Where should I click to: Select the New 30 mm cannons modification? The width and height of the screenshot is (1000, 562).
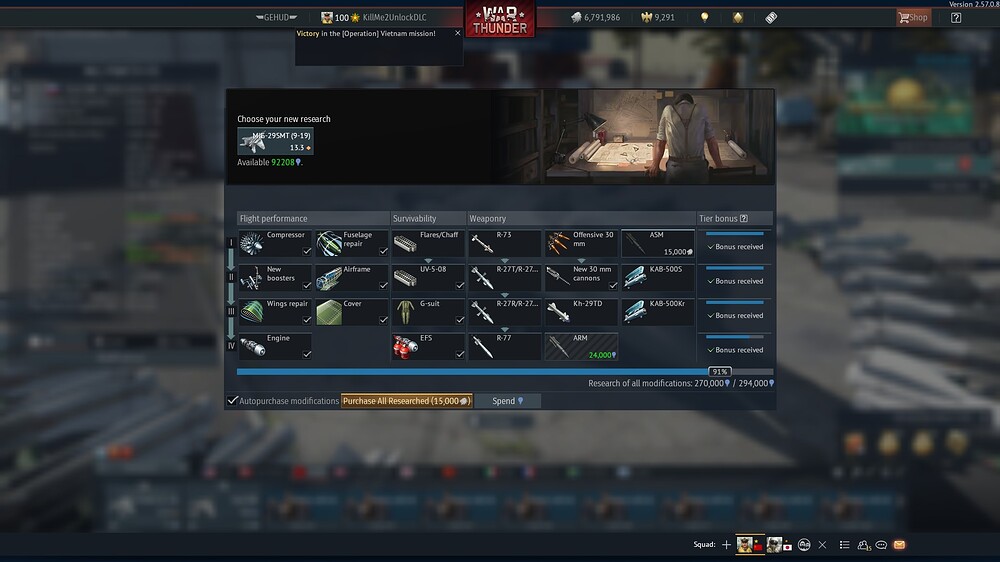[x=581, y=278]
